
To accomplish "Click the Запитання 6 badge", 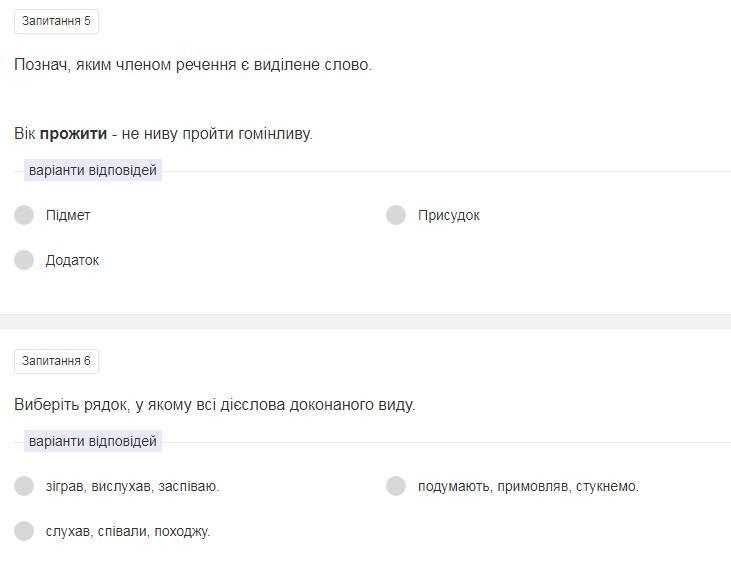I will [x=56, y=361].
